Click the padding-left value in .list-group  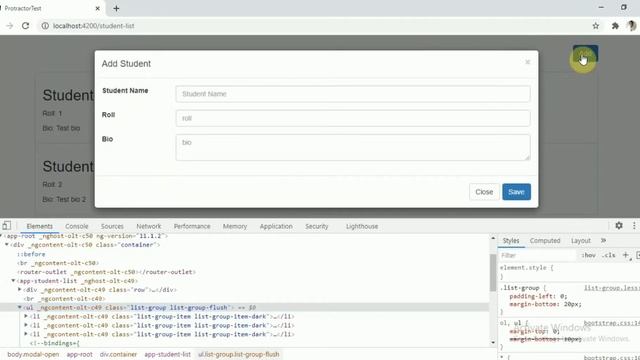pos(562,296)
